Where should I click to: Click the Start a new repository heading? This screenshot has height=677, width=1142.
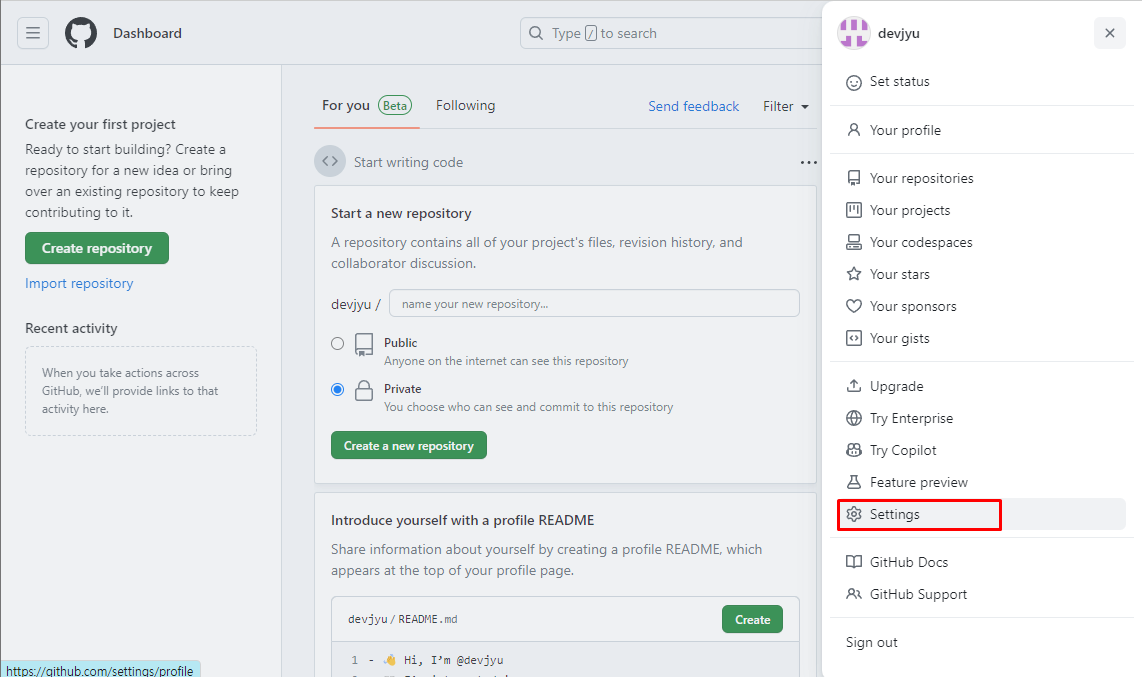point(401,213)
